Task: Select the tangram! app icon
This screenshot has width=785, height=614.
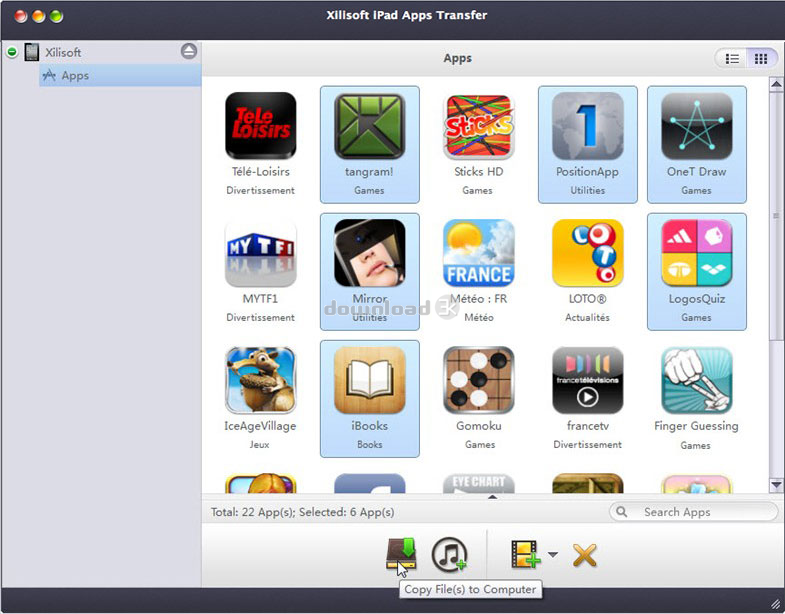Action: (x=369, y=127)
